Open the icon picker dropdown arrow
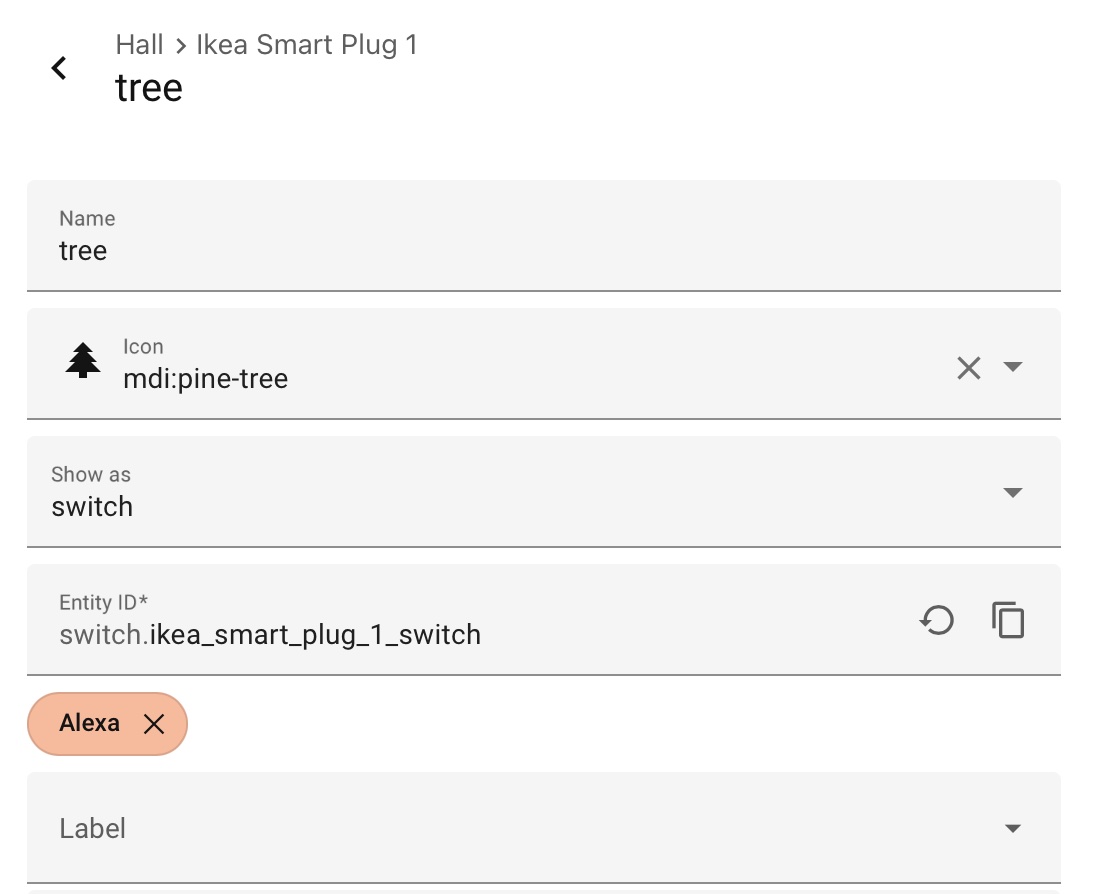1098x894 pixels. [x=1014, y=368]
